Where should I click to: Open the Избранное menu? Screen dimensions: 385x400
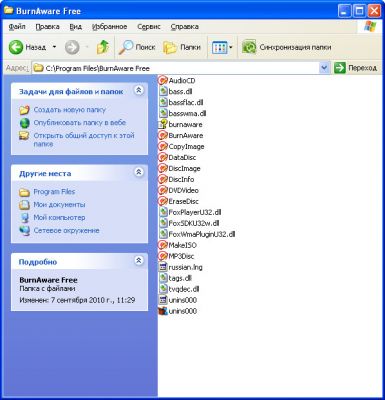[109, 27]
